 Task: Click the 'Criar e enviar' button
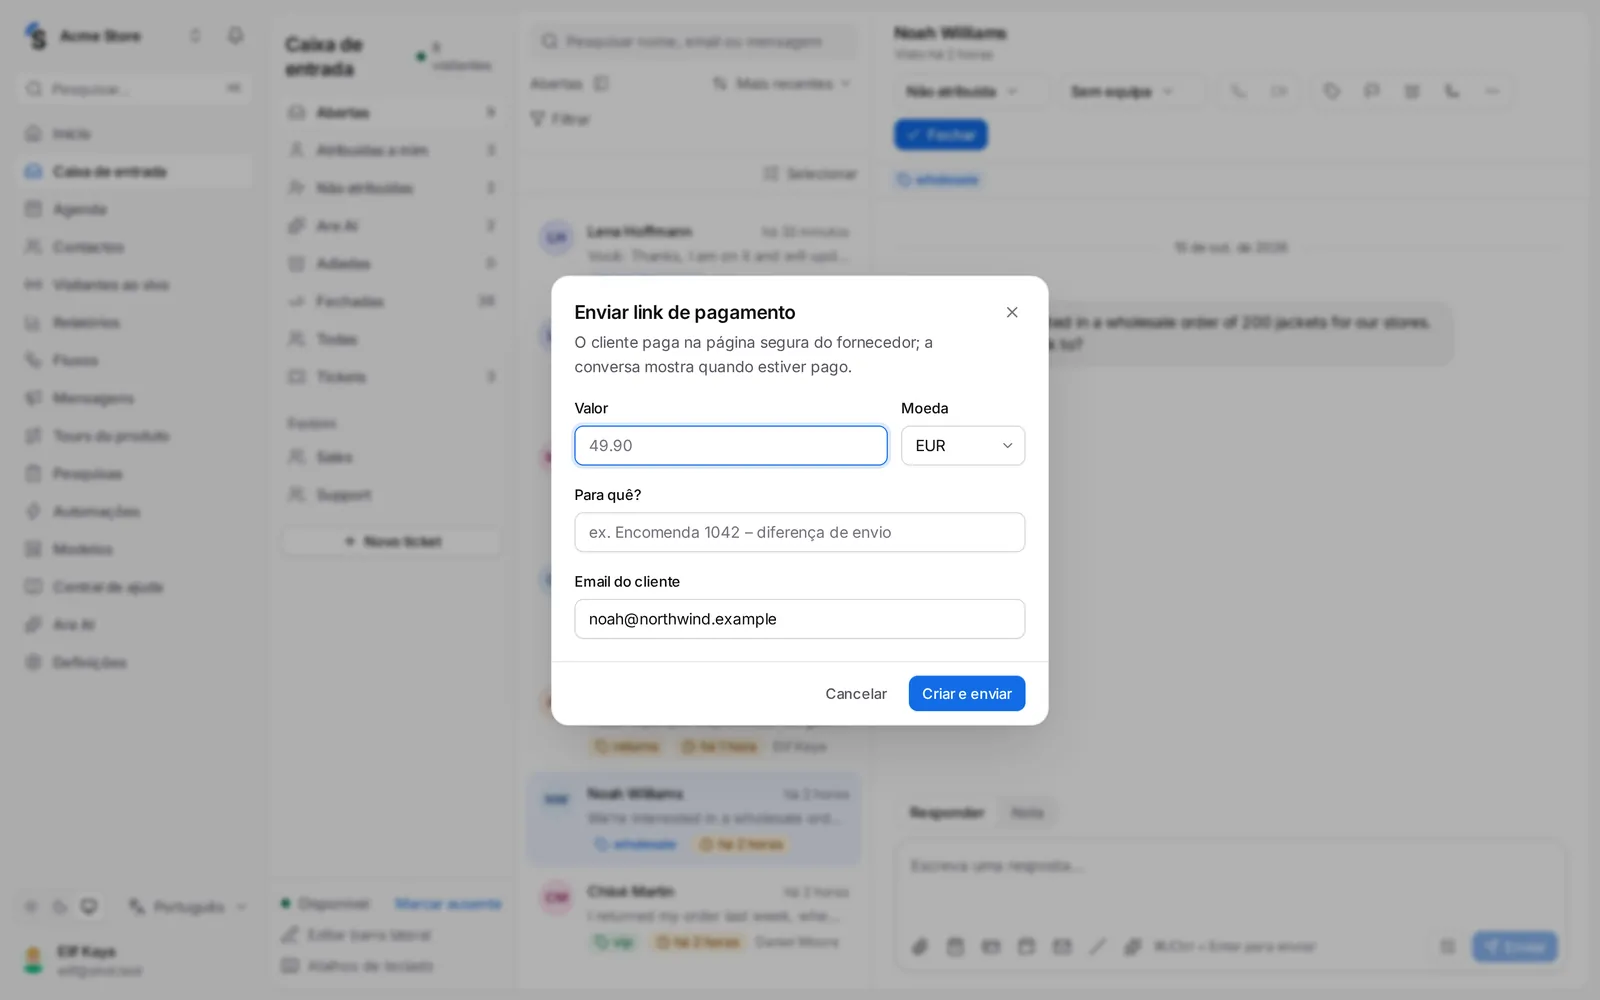967,694
